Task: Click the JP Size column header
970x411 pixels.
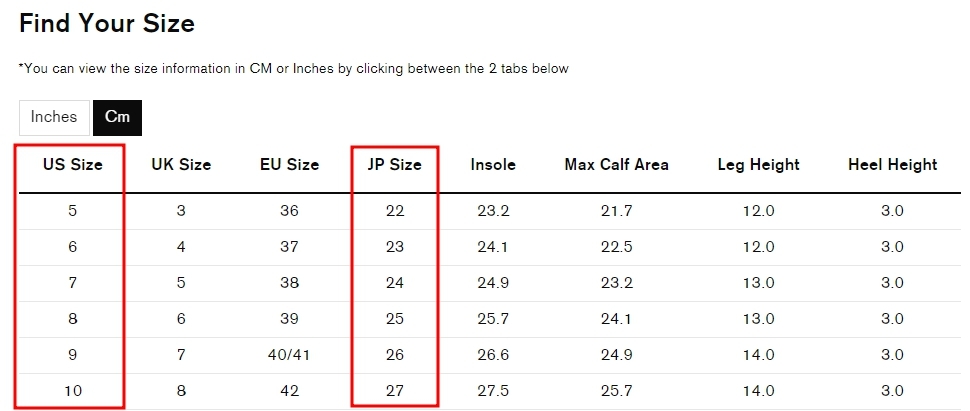Action: [394, 164]
